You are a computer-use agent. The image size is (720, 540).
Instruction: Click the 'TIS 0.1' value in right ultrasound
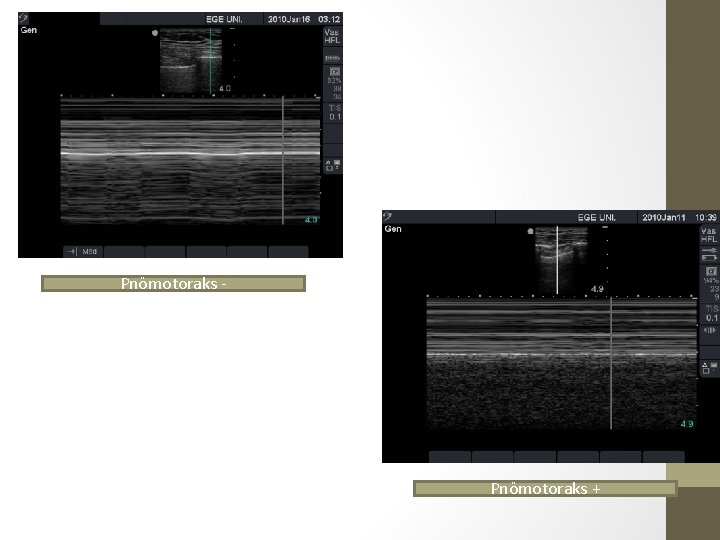coord(711,313)
